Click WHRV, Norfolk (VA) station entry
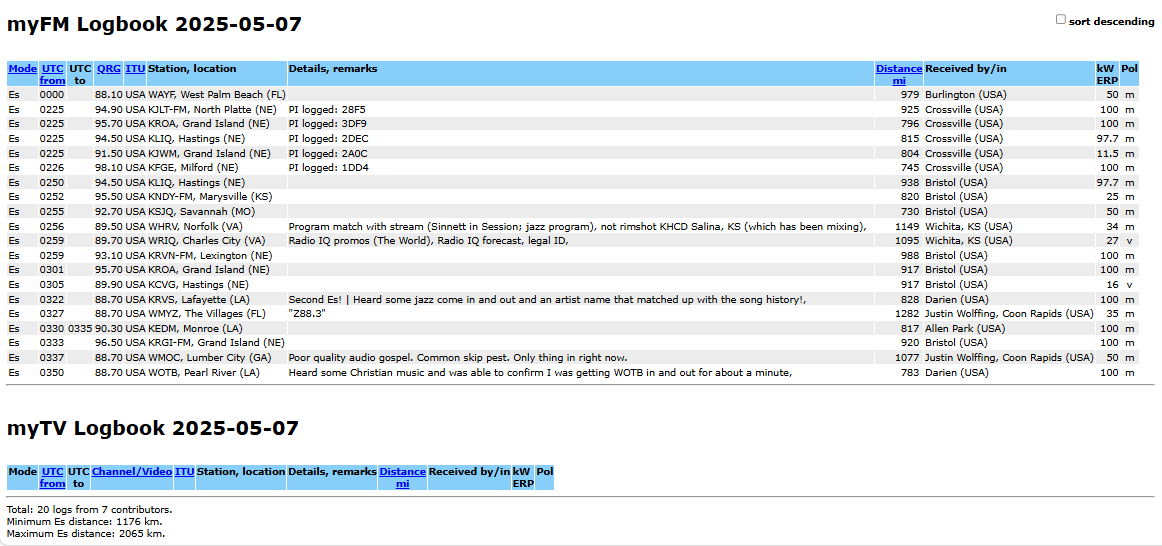The height and width of the screenshot is (546, 1162). pos(195,226)
